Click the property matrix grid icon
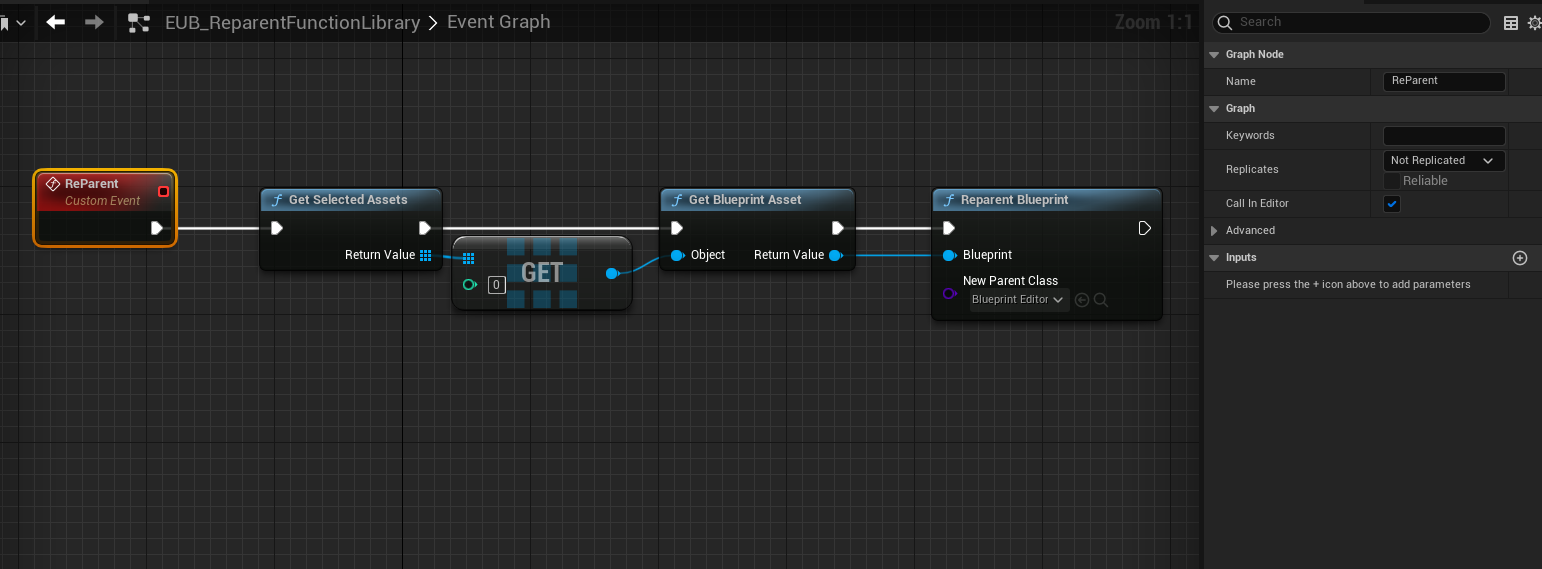1542x569 pixels. coord(1511,22)
